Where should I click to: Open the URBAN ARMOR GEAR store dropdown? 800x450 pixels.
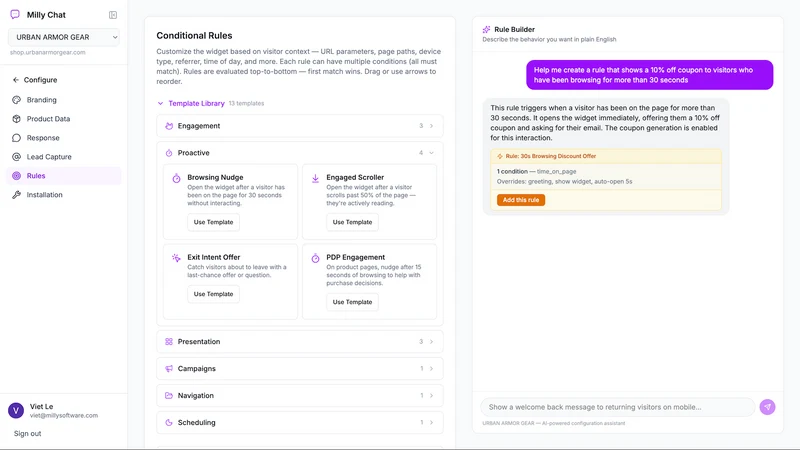(x=64, y=37)
